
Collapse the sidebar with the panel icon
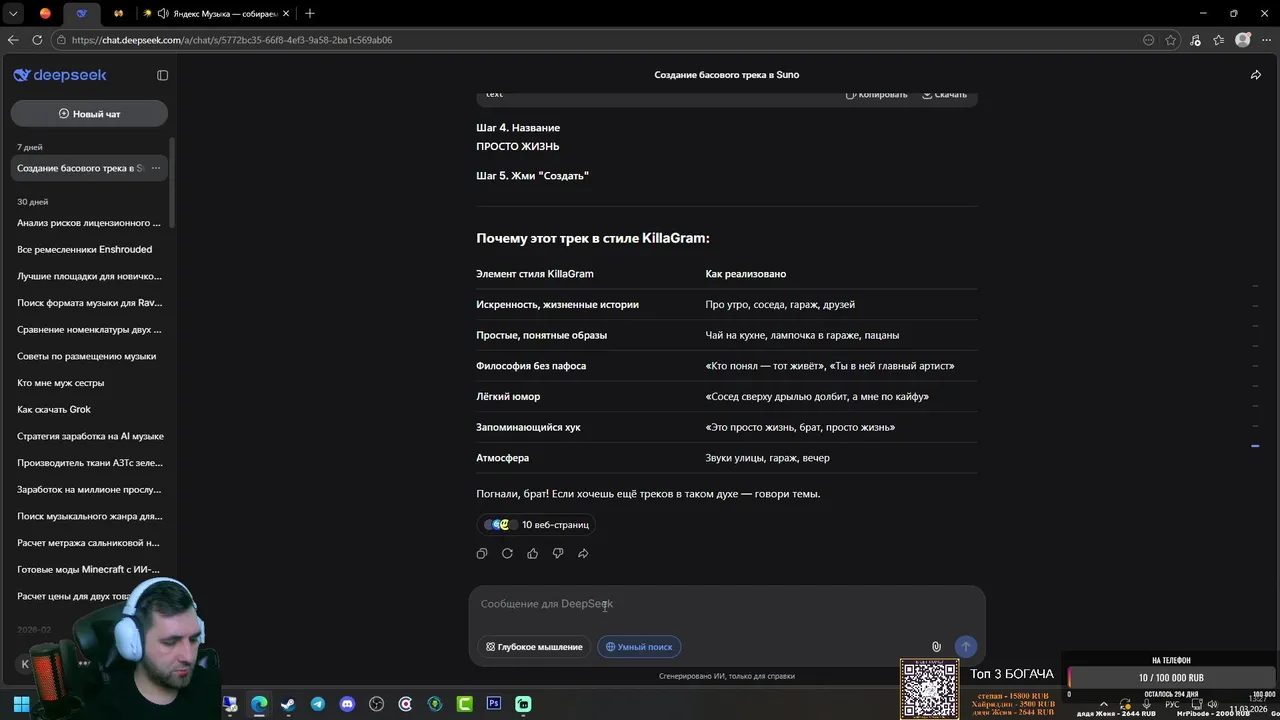coord(163,75)
